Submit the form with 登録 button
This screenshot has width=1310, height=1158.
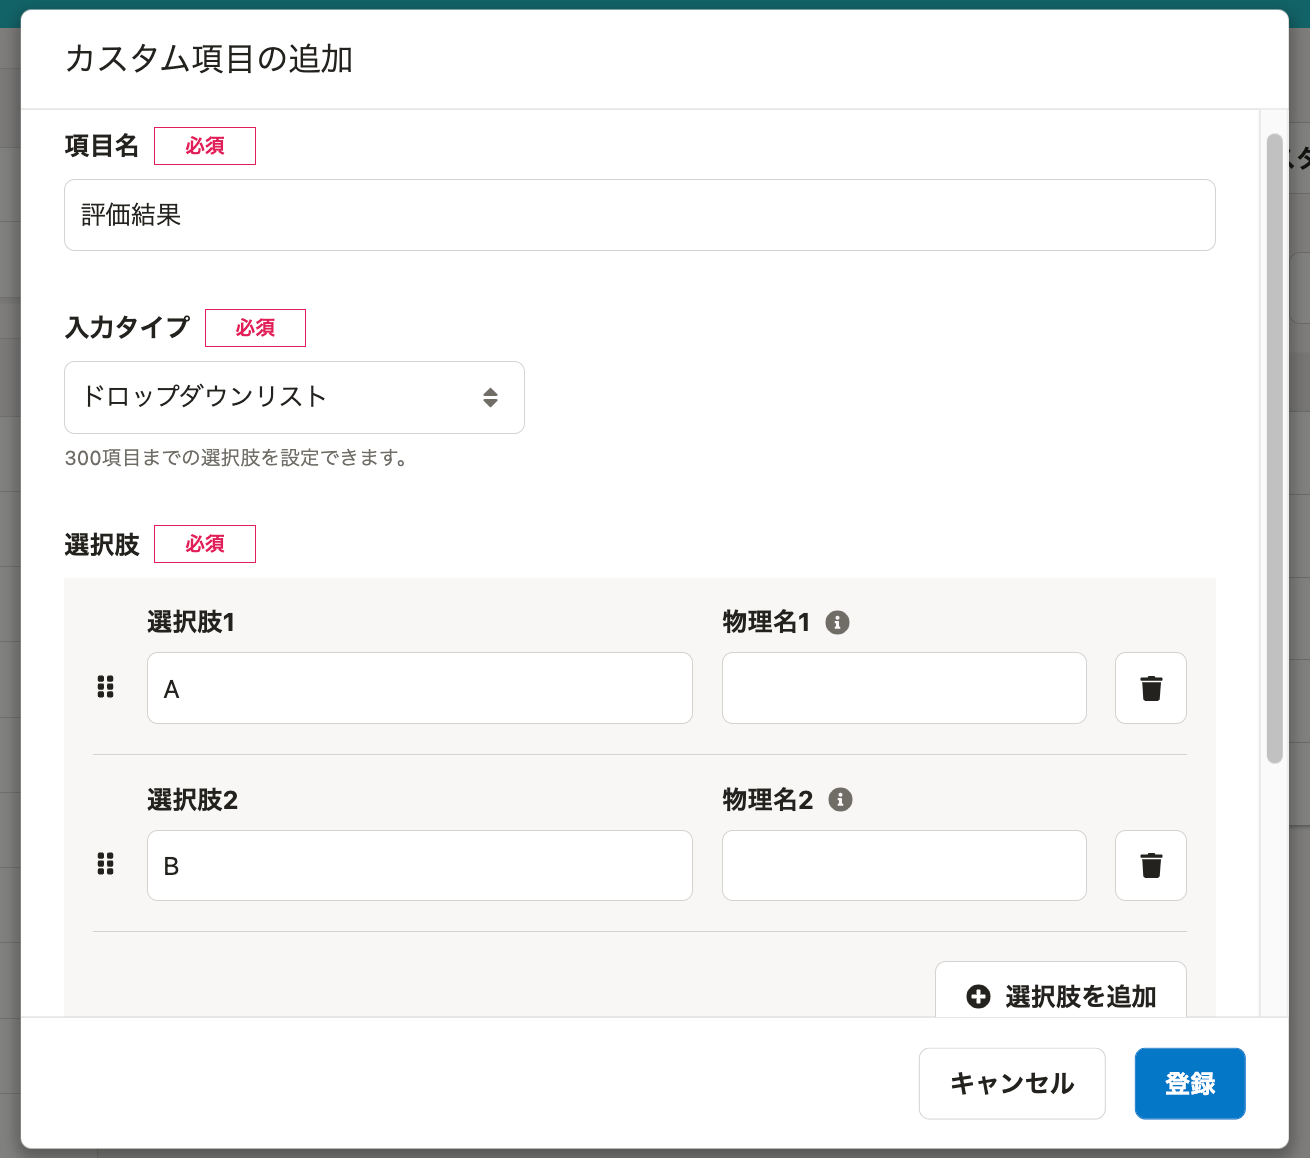click(1190, 1083)
